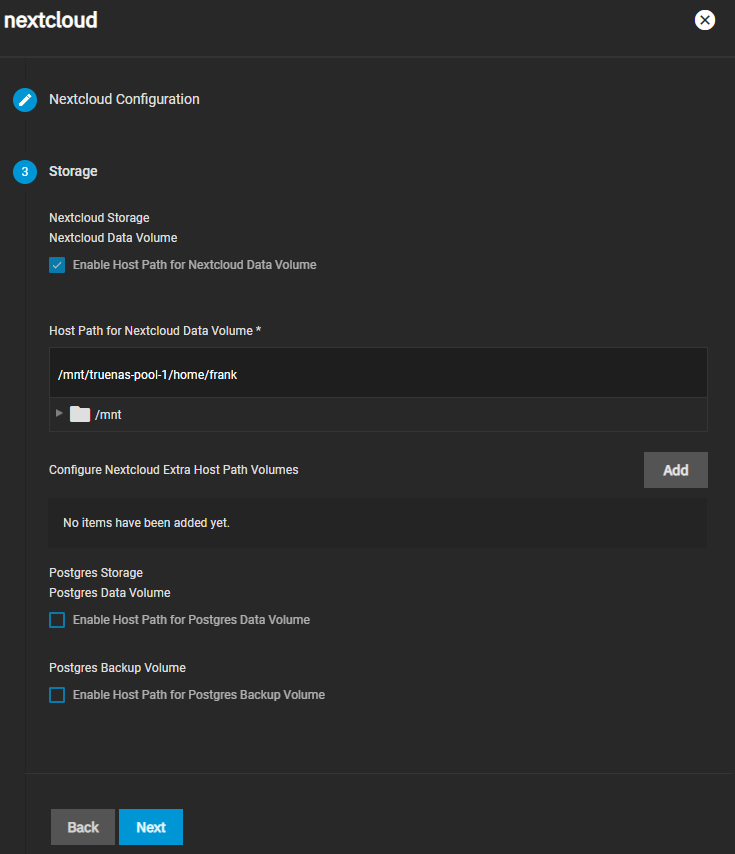Click the 'Postgres Backup Volume' label
This screenshot has width=735, height=854.
117,668
